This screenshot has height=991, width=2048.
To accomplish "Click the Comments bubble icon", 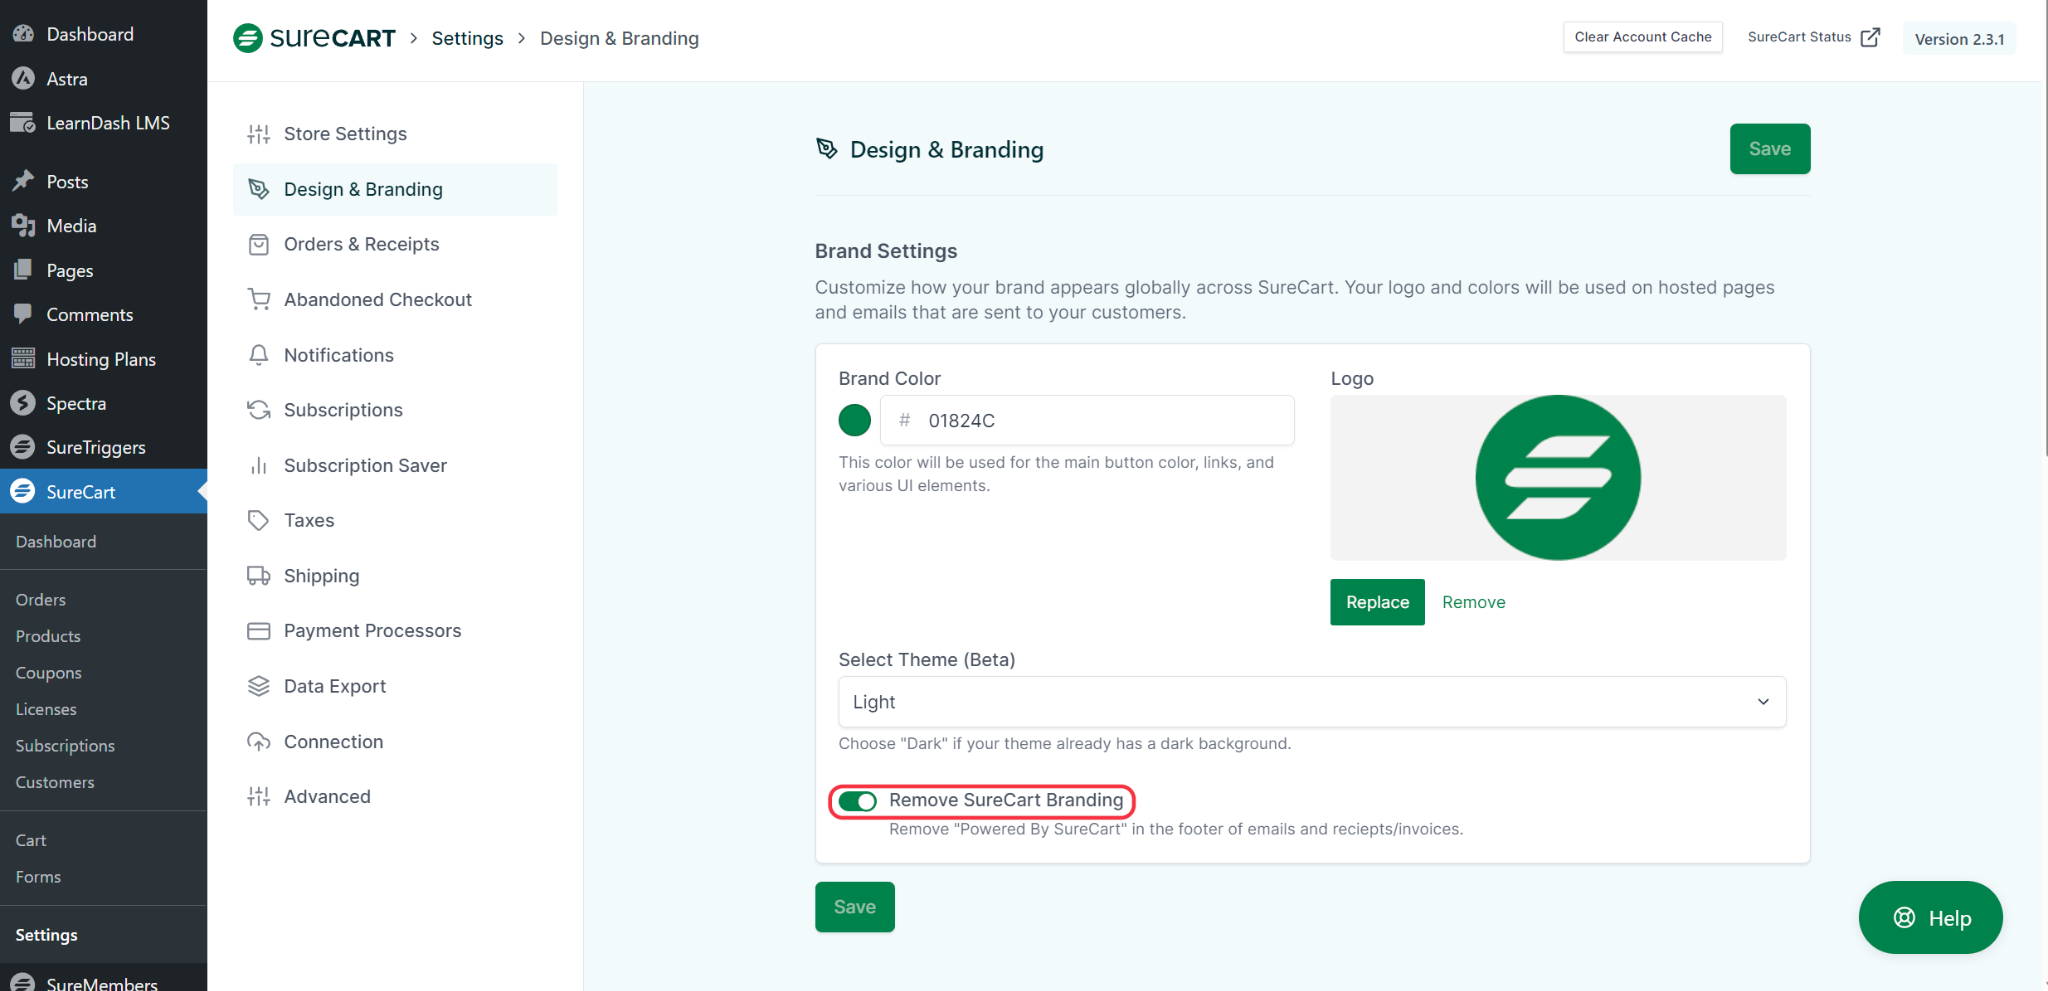I will (x=23, y=314).
